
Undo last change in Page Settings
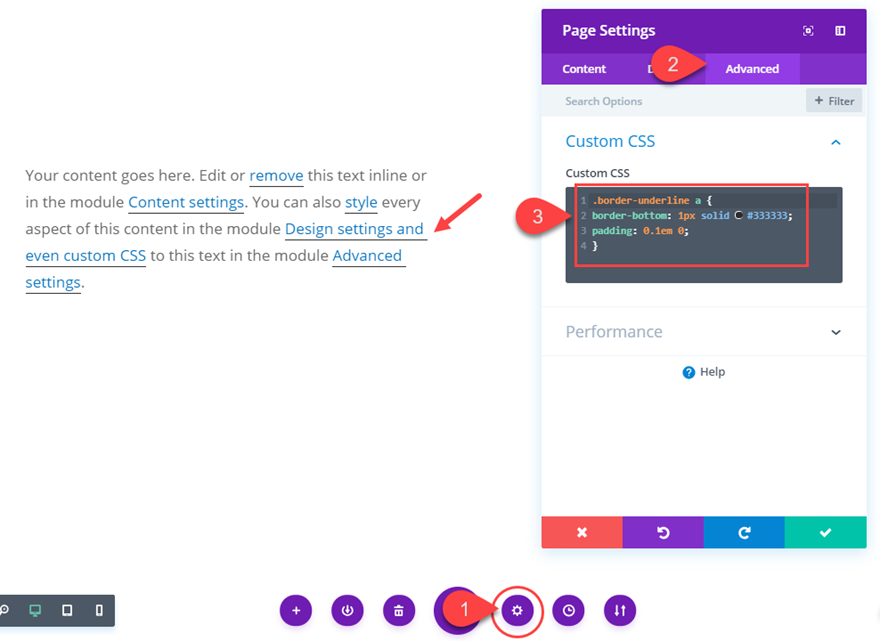[x=663, y=532]
